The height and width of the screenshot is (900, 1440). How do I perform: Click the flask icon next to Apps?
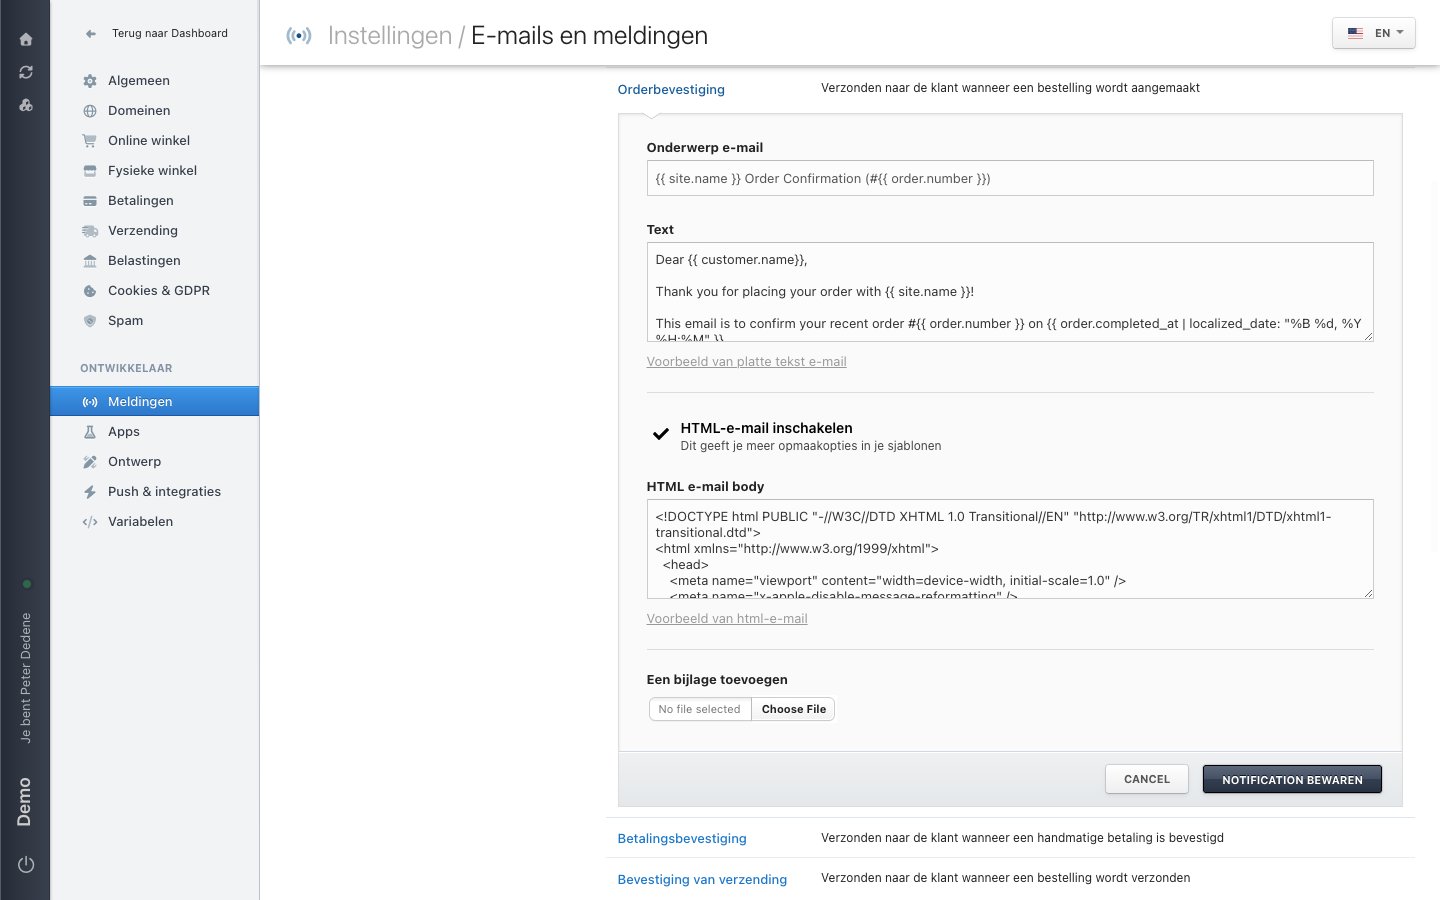pos(90,432)
